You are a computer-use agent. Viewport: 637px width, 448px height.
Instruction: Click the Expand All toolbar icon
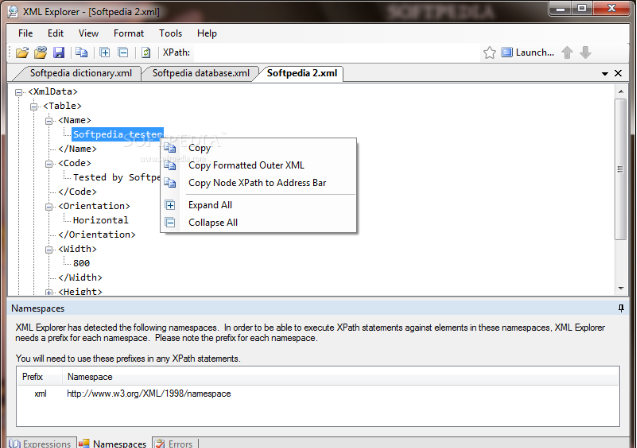tap(105, 52)
